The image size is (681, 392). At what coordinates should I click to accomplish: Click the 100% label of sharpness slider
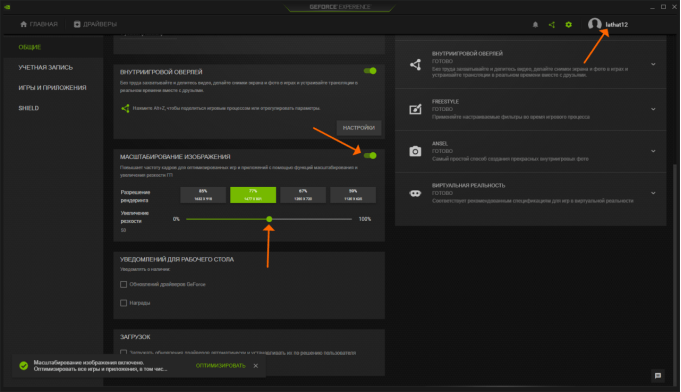[365, 219]
